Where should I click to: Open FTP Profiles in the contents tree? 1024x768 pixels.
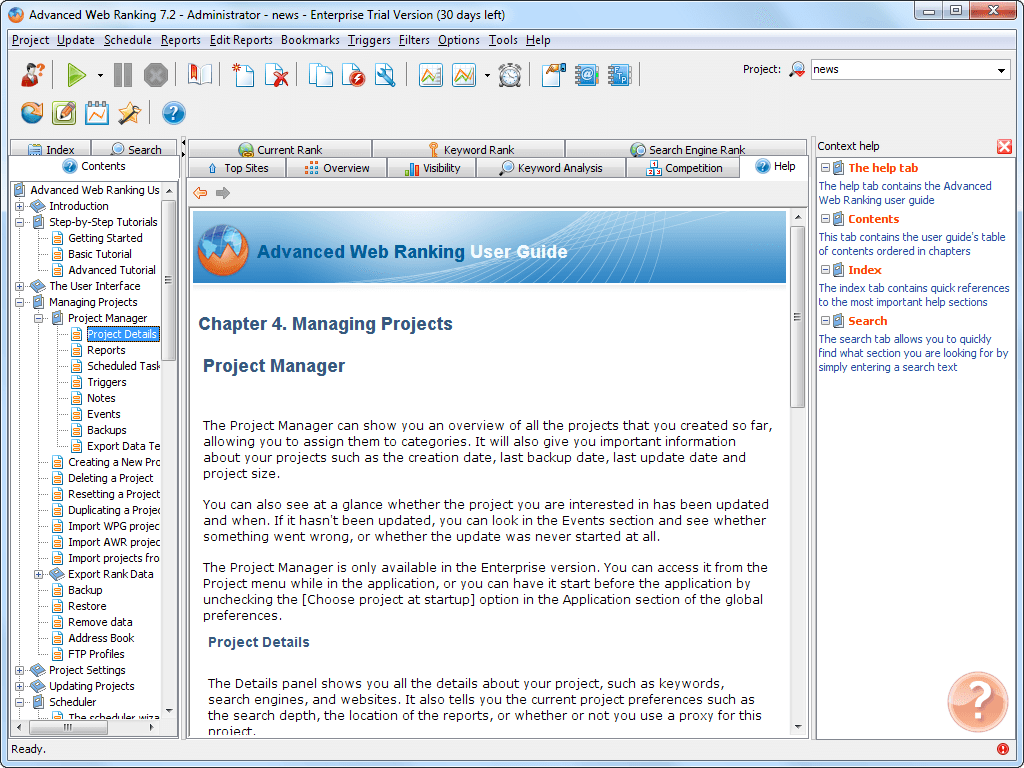pyautogui.click(x=96, y=654)
